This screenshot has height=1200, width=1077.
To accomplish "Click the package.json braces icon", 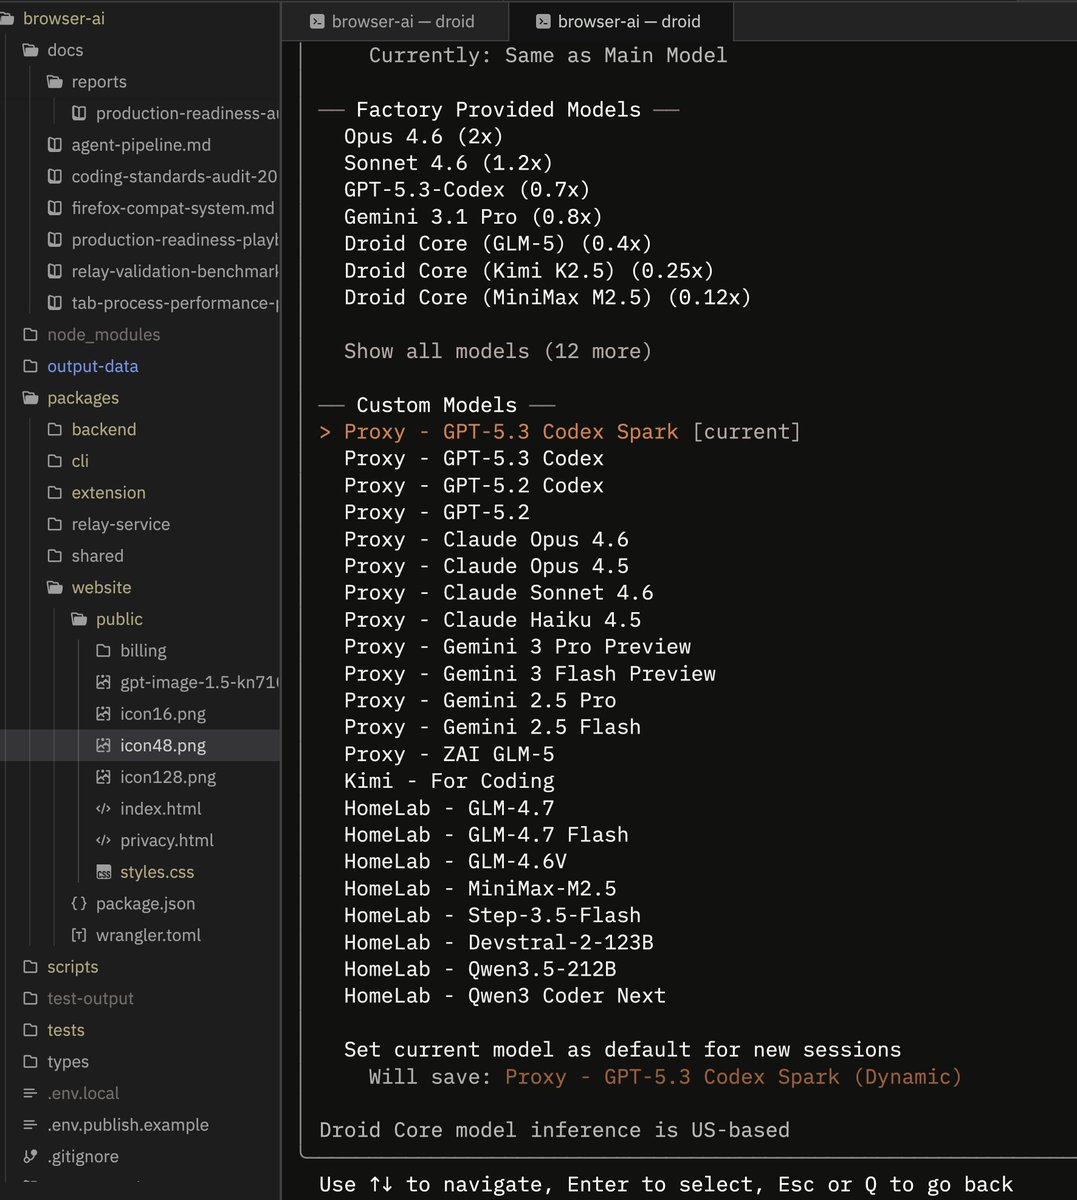I will click(x=79, y=904).
